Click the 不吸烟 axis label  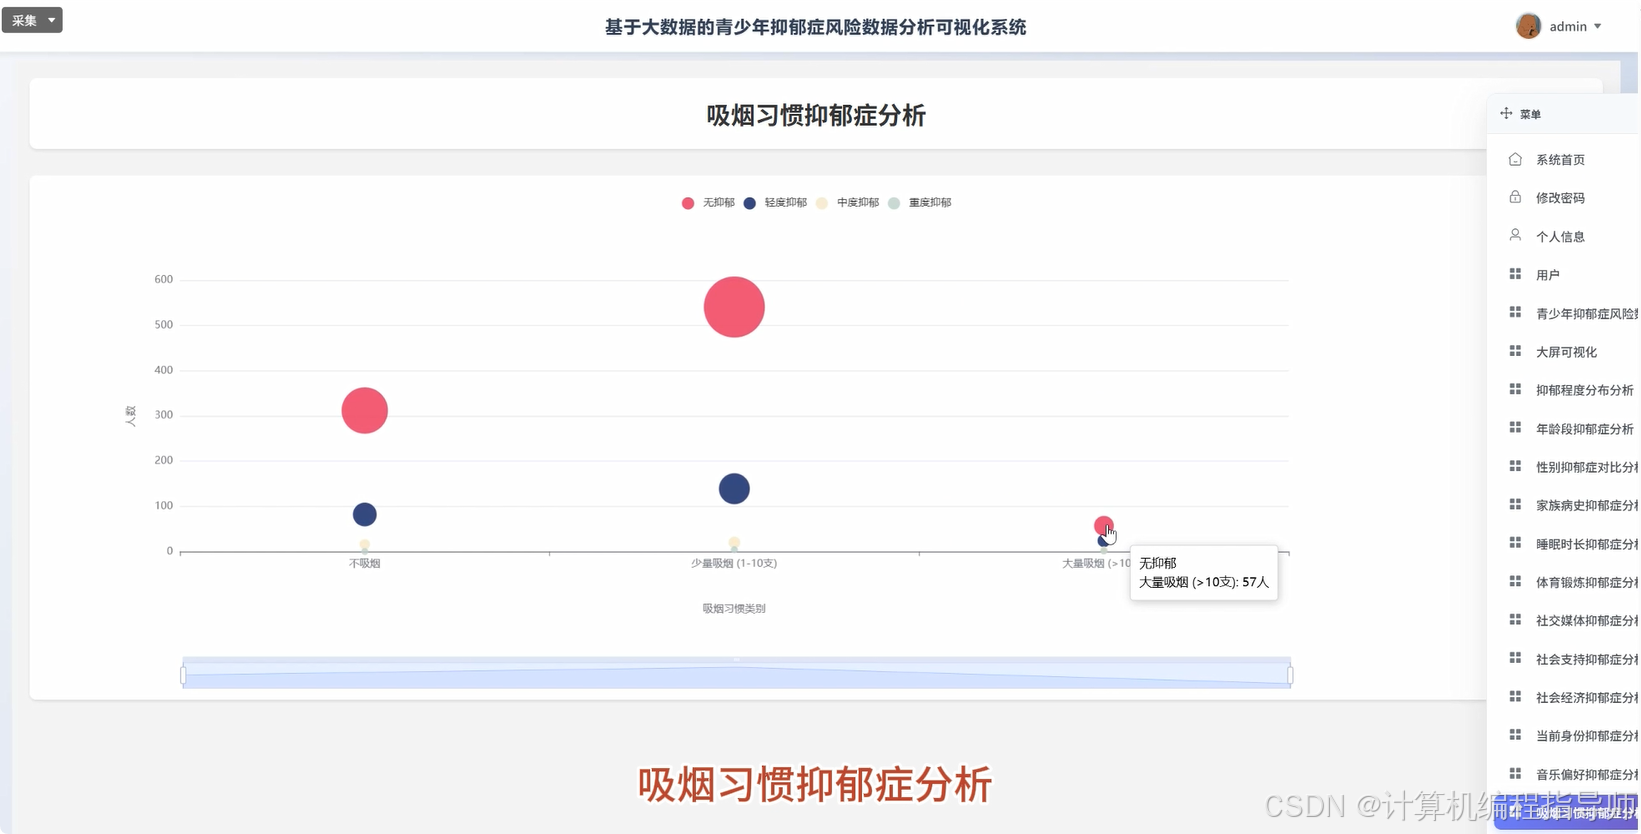click(364, 564)
